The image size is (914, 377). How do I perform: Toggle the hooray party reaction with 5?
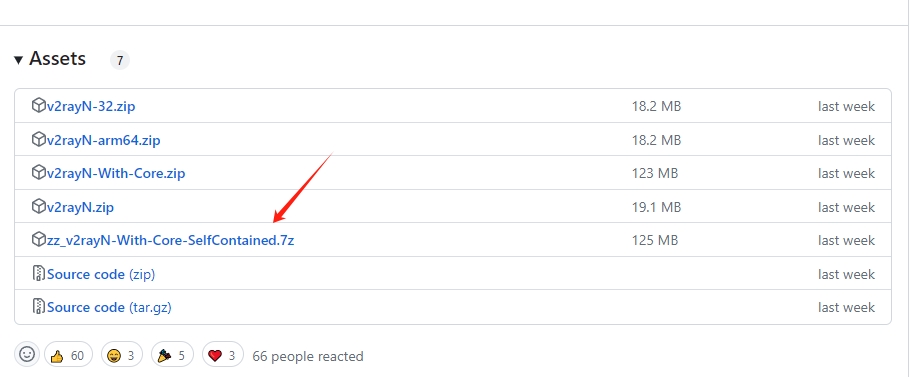point(172,355)
